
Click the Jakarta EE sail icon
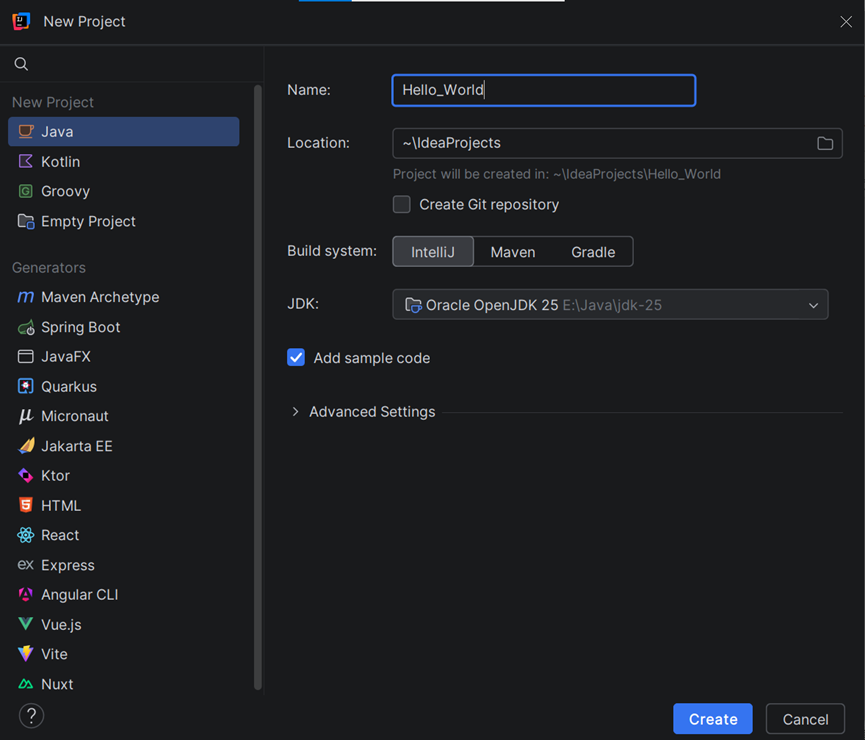pyautogui.click(x=26, y=446)
